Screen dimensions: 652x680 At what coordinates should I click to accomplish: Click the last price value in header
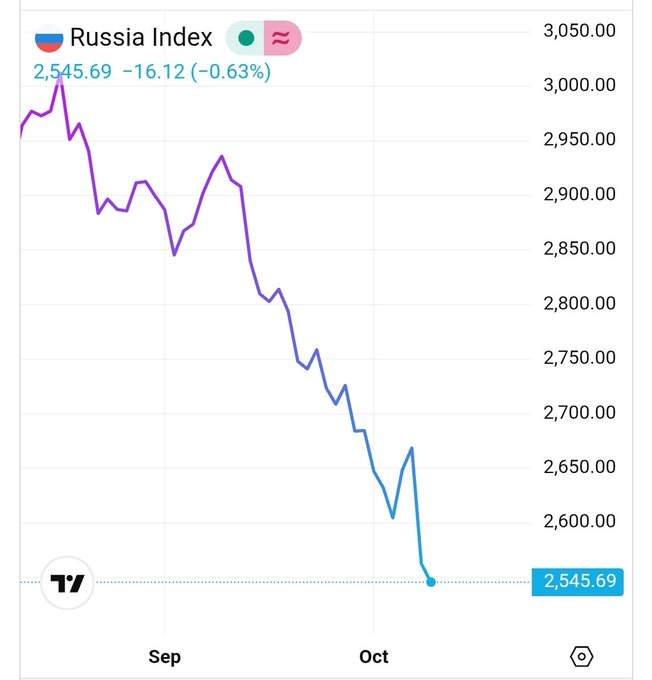(72, 72)
